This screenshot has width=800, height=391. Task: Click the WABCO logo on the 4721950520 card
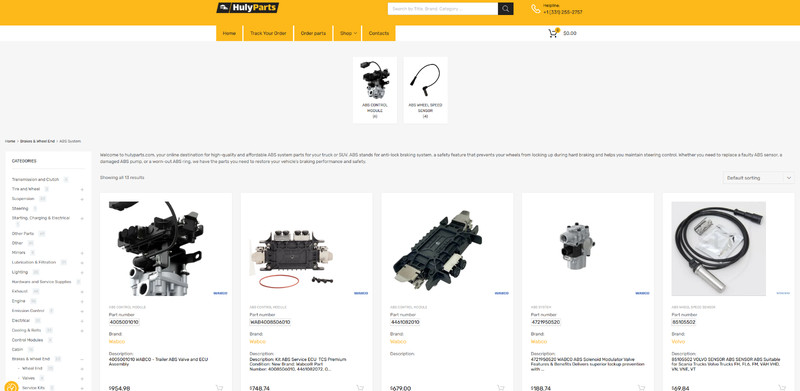tap(642, 294)
